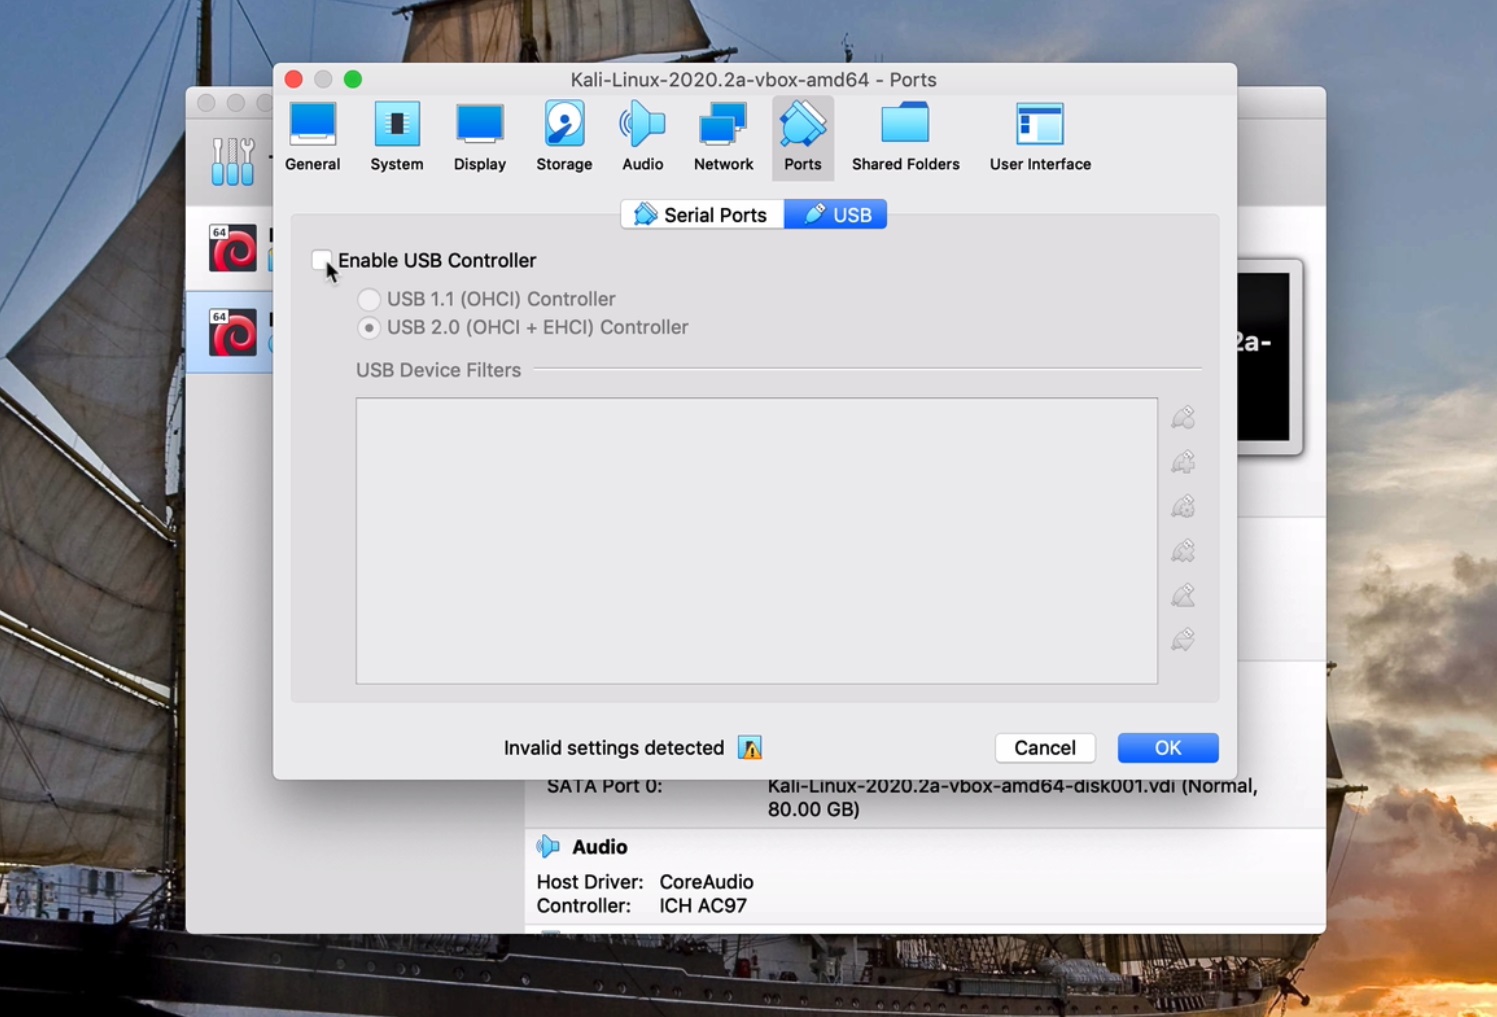Open the Audio settings section icon
The width and height of the screenshot is (1497, 1017).
(642, 125)
